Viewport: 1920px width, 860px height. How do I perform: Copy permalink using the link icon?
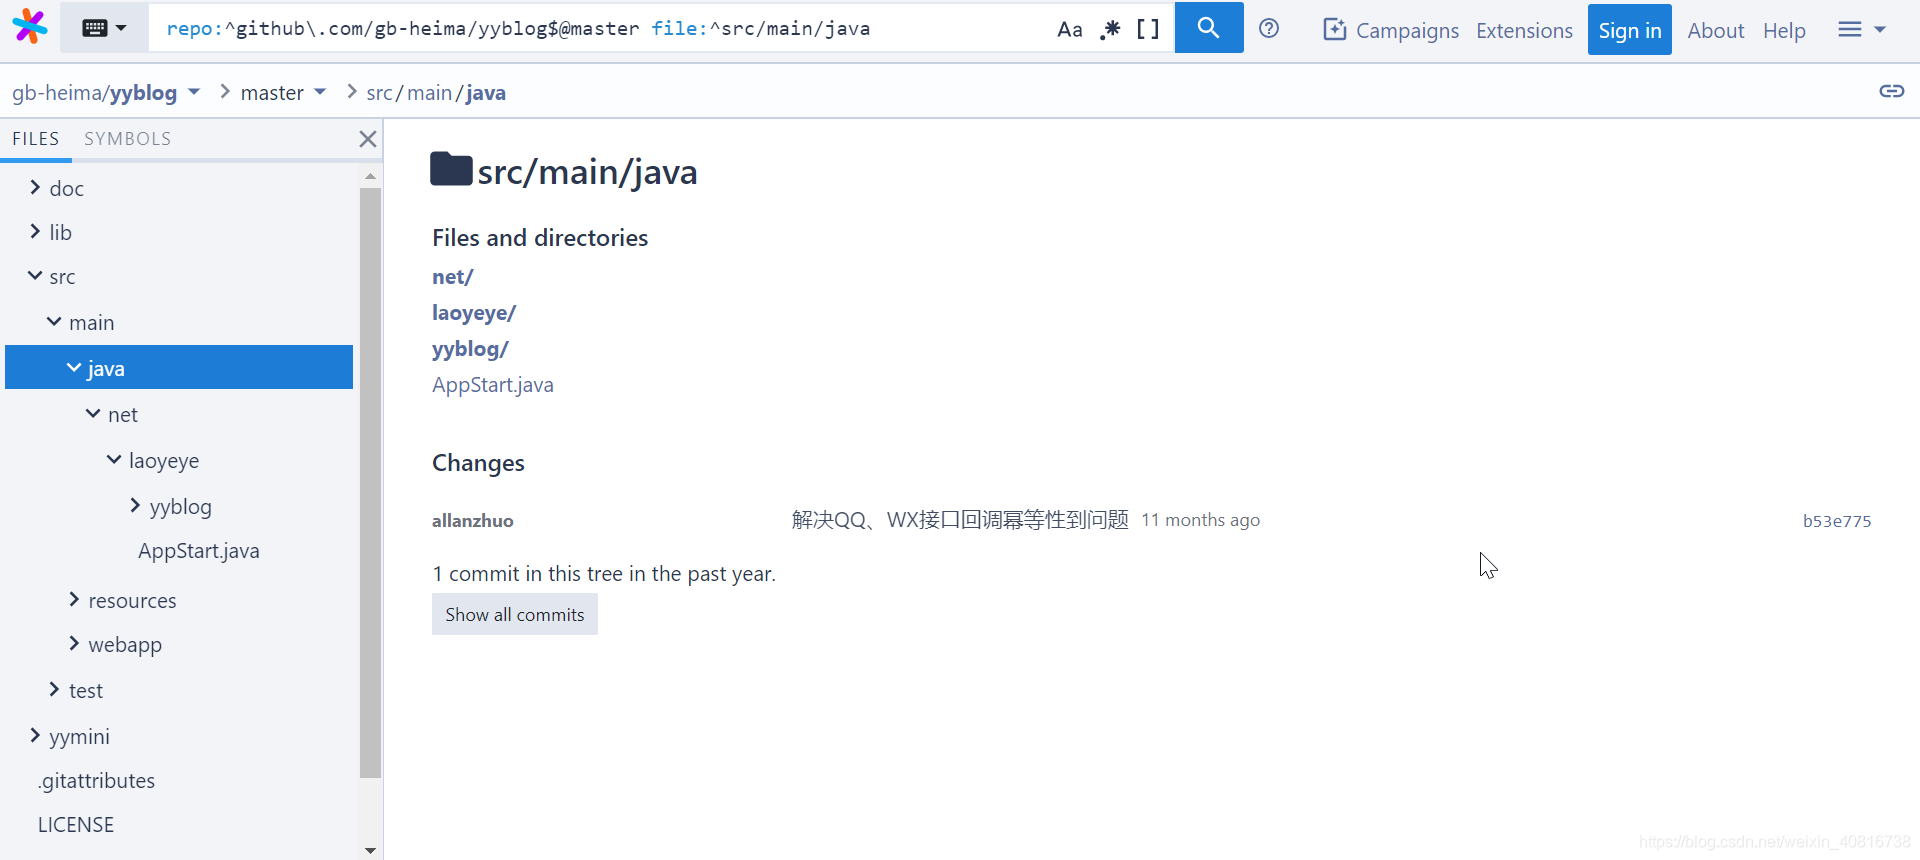[1891, 91]
